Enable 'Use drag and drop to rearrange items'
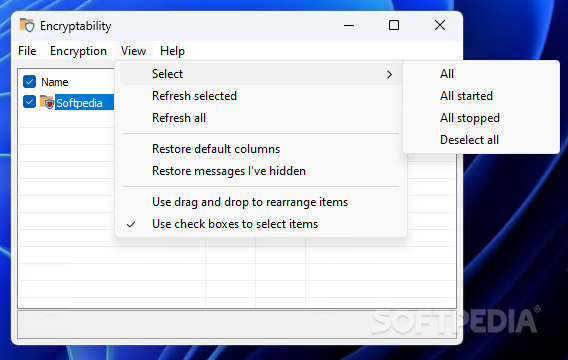568x360 pixels. pos(261,202)
